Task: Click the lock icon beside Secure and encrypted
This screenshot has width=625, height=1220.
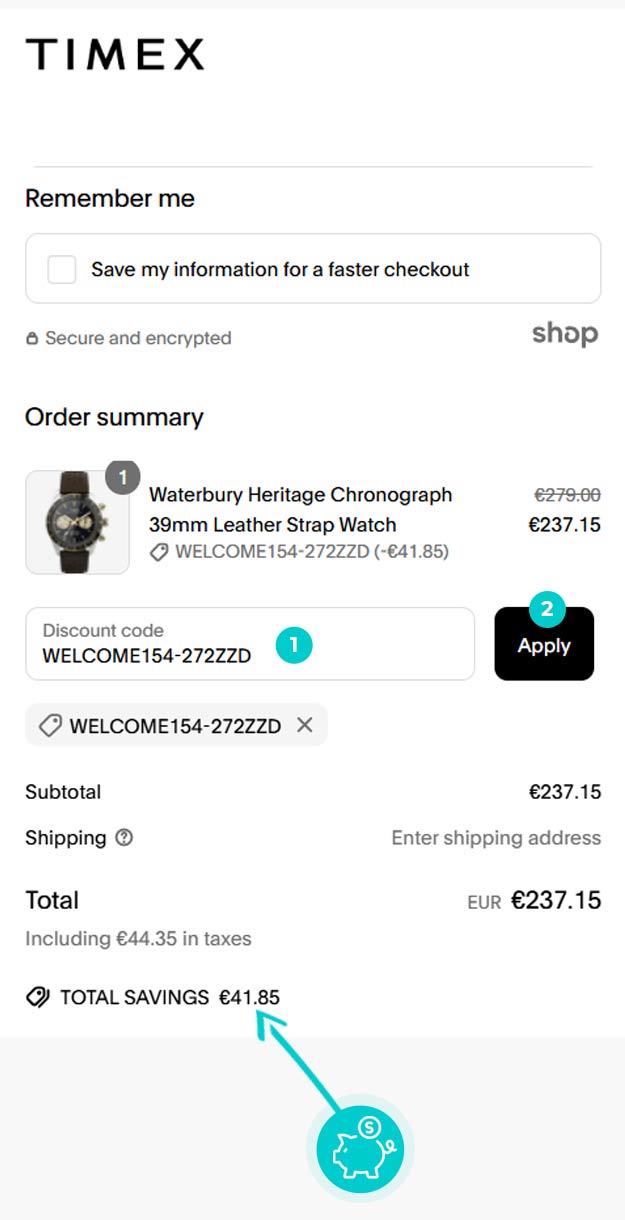Action: [33, 339]
